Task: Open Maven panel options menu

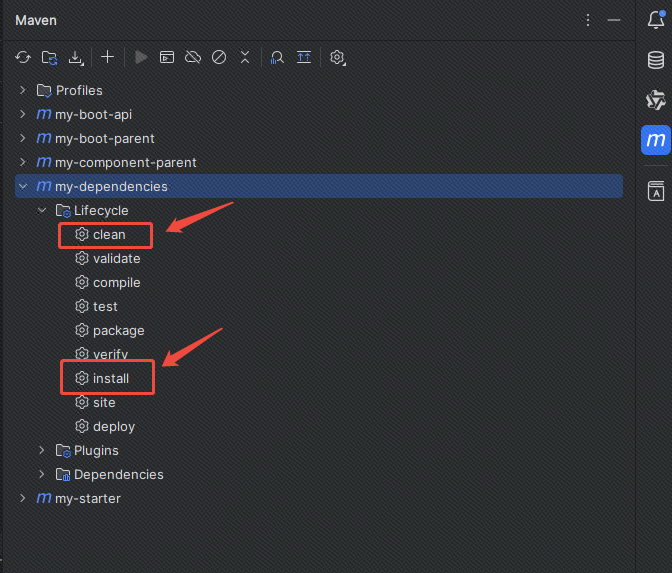Action: tap(588, 20)
